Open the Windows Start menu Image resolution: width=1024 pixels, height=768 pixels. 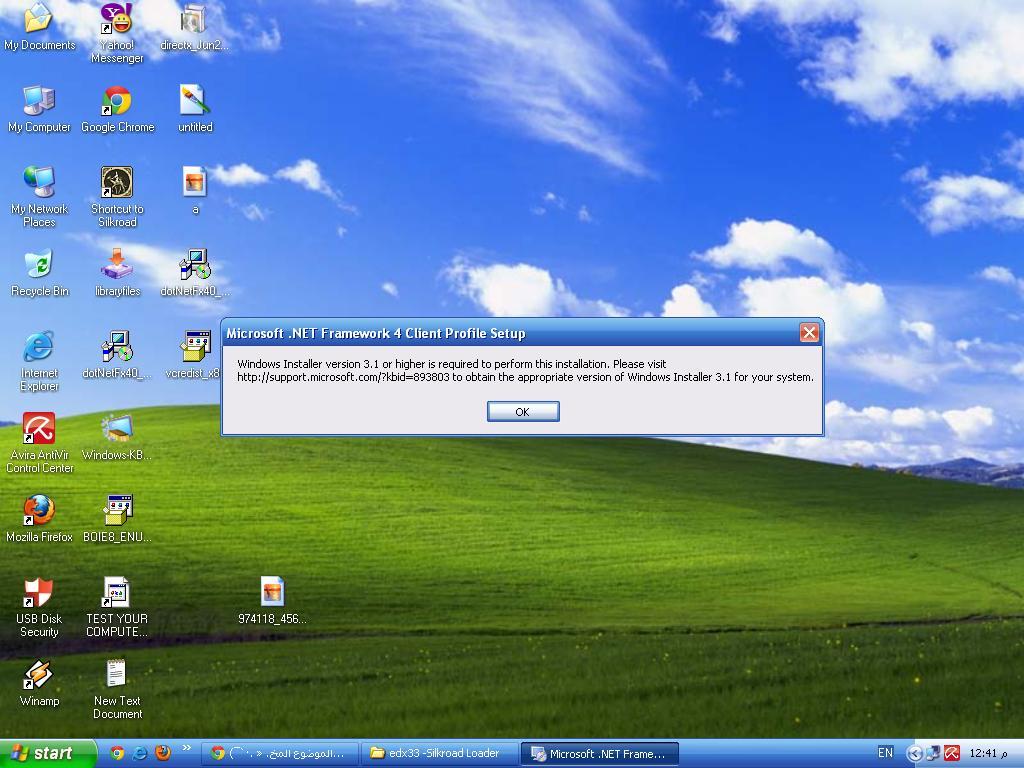pos(48,754)
